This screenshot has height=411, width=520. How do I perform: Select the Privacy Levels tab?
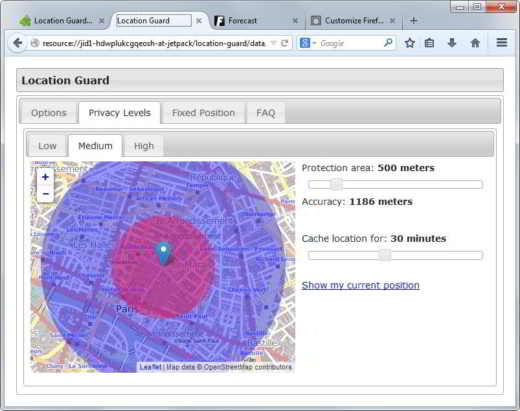(x=120, y=113)
